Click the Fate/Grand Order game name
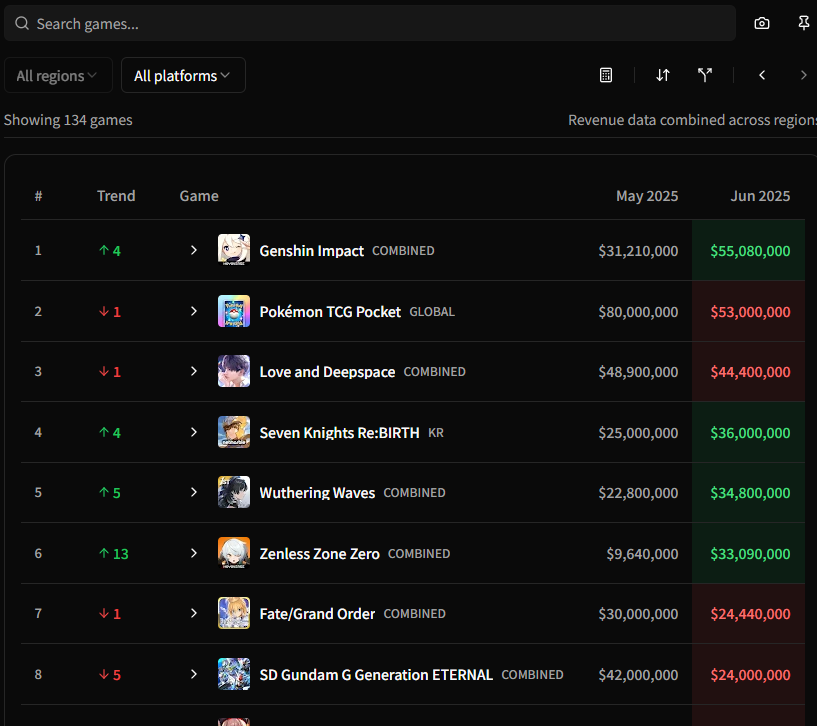This screenshot has width=817, height=726. click(x=317, y=613)
